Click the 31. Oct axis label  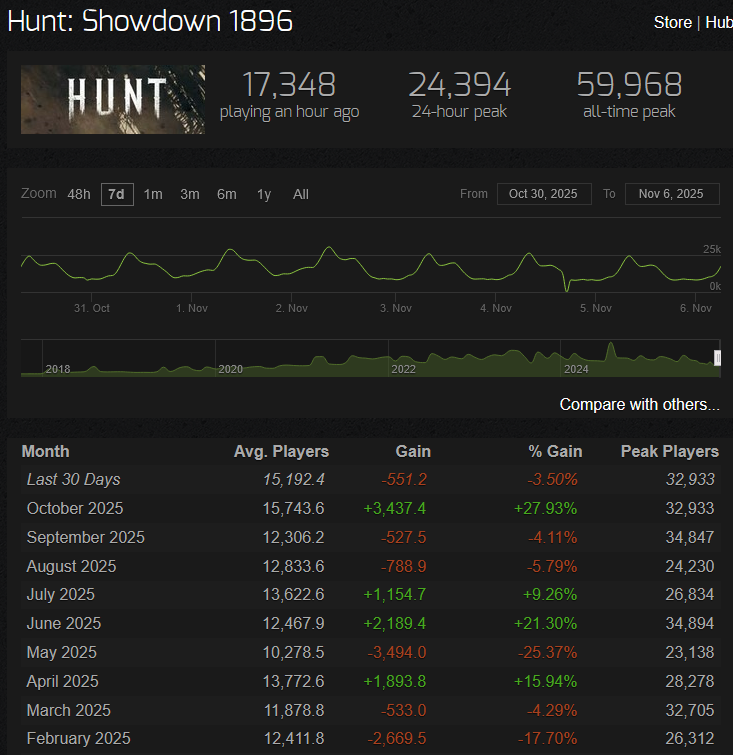pyautogui.click(x=92, y=308)
